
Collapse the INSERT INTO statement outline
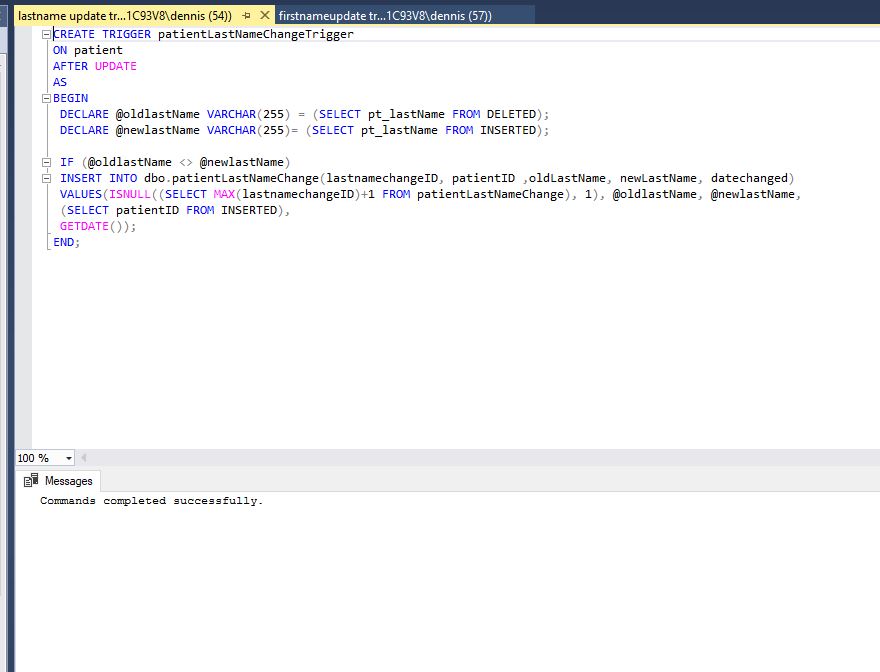[46, 179]
